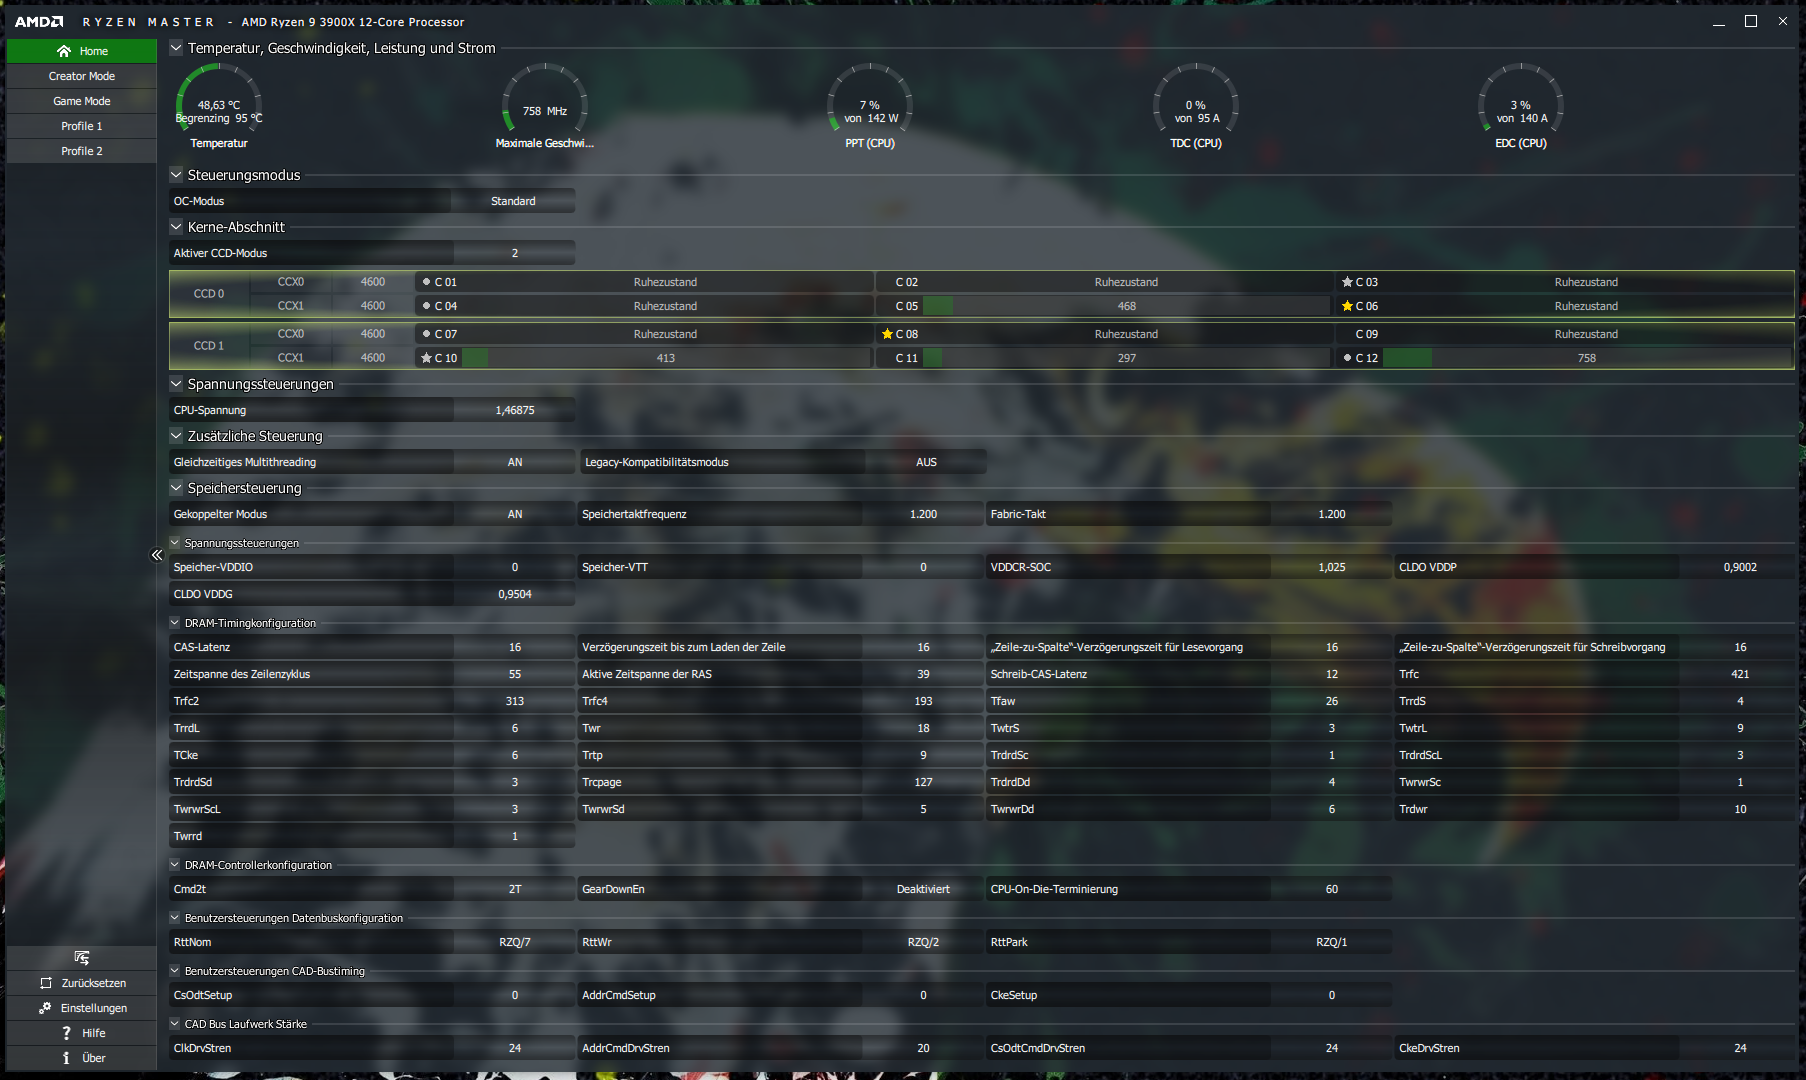
Task: Toggle Gekoppelter Modus AN value
Action: [x=515, y=514]
